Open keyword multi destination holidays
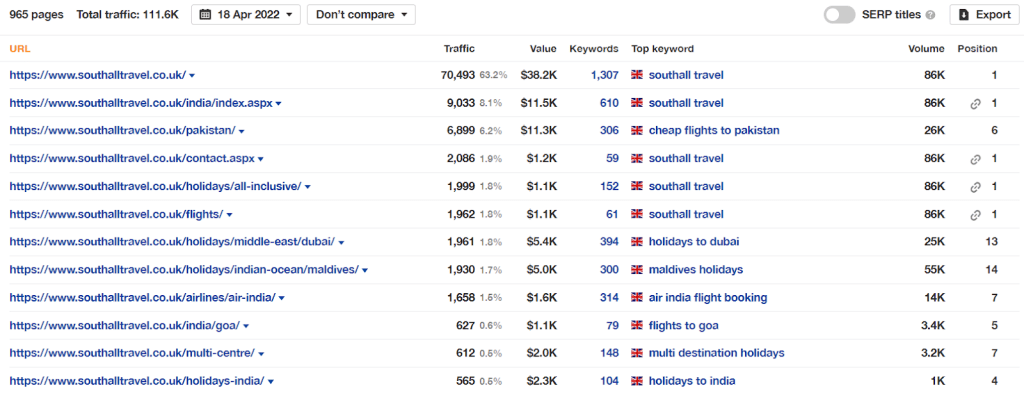Image resolution: width=1024 pixels, height=393 pixels. 716,353
